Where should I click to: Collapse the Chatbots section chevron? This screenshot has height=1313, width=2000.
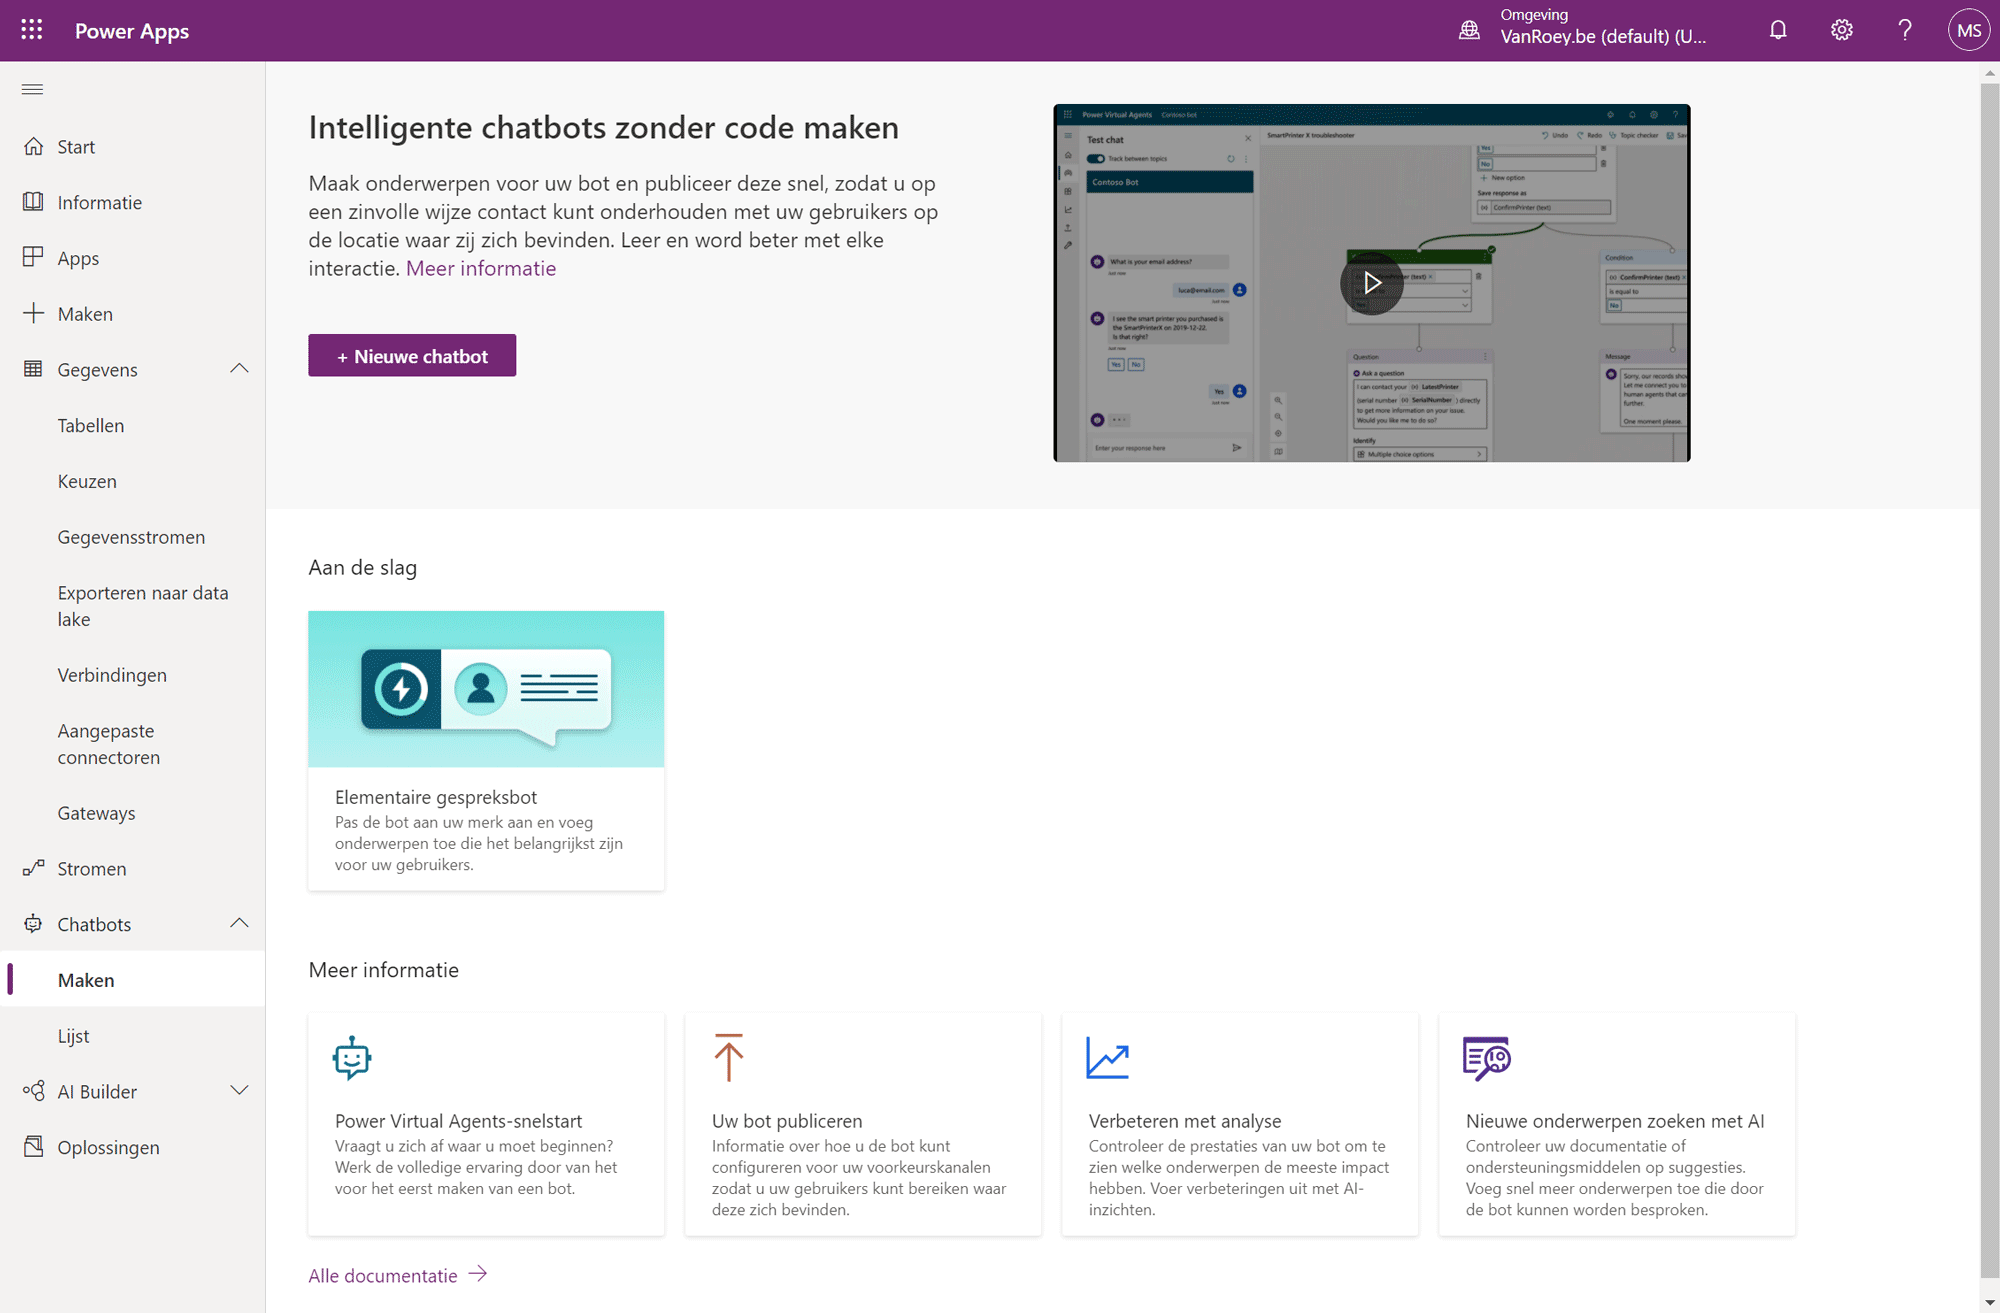coord(239,923)
